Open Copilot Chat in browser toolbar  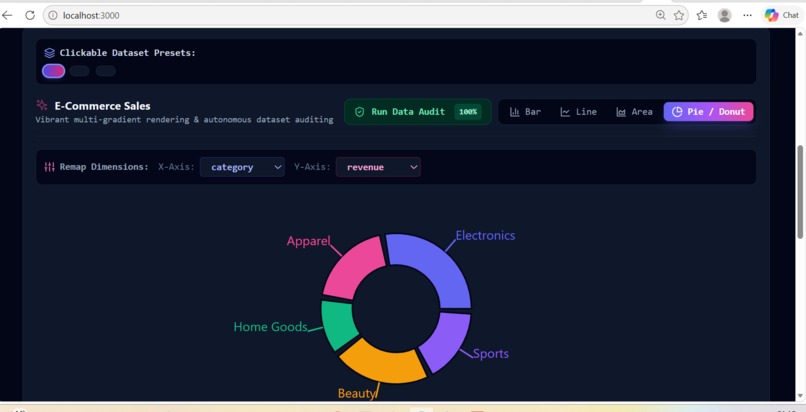tap(781, 15)
